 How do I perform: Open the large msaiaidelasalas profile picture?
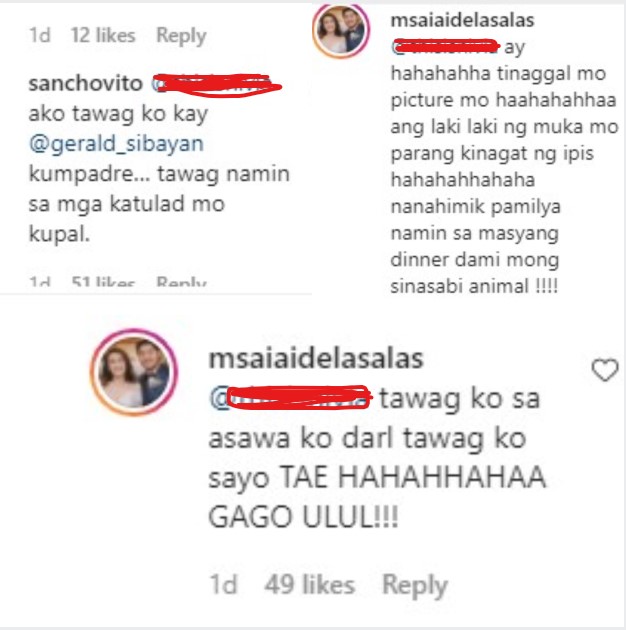(x=134, y=372)
